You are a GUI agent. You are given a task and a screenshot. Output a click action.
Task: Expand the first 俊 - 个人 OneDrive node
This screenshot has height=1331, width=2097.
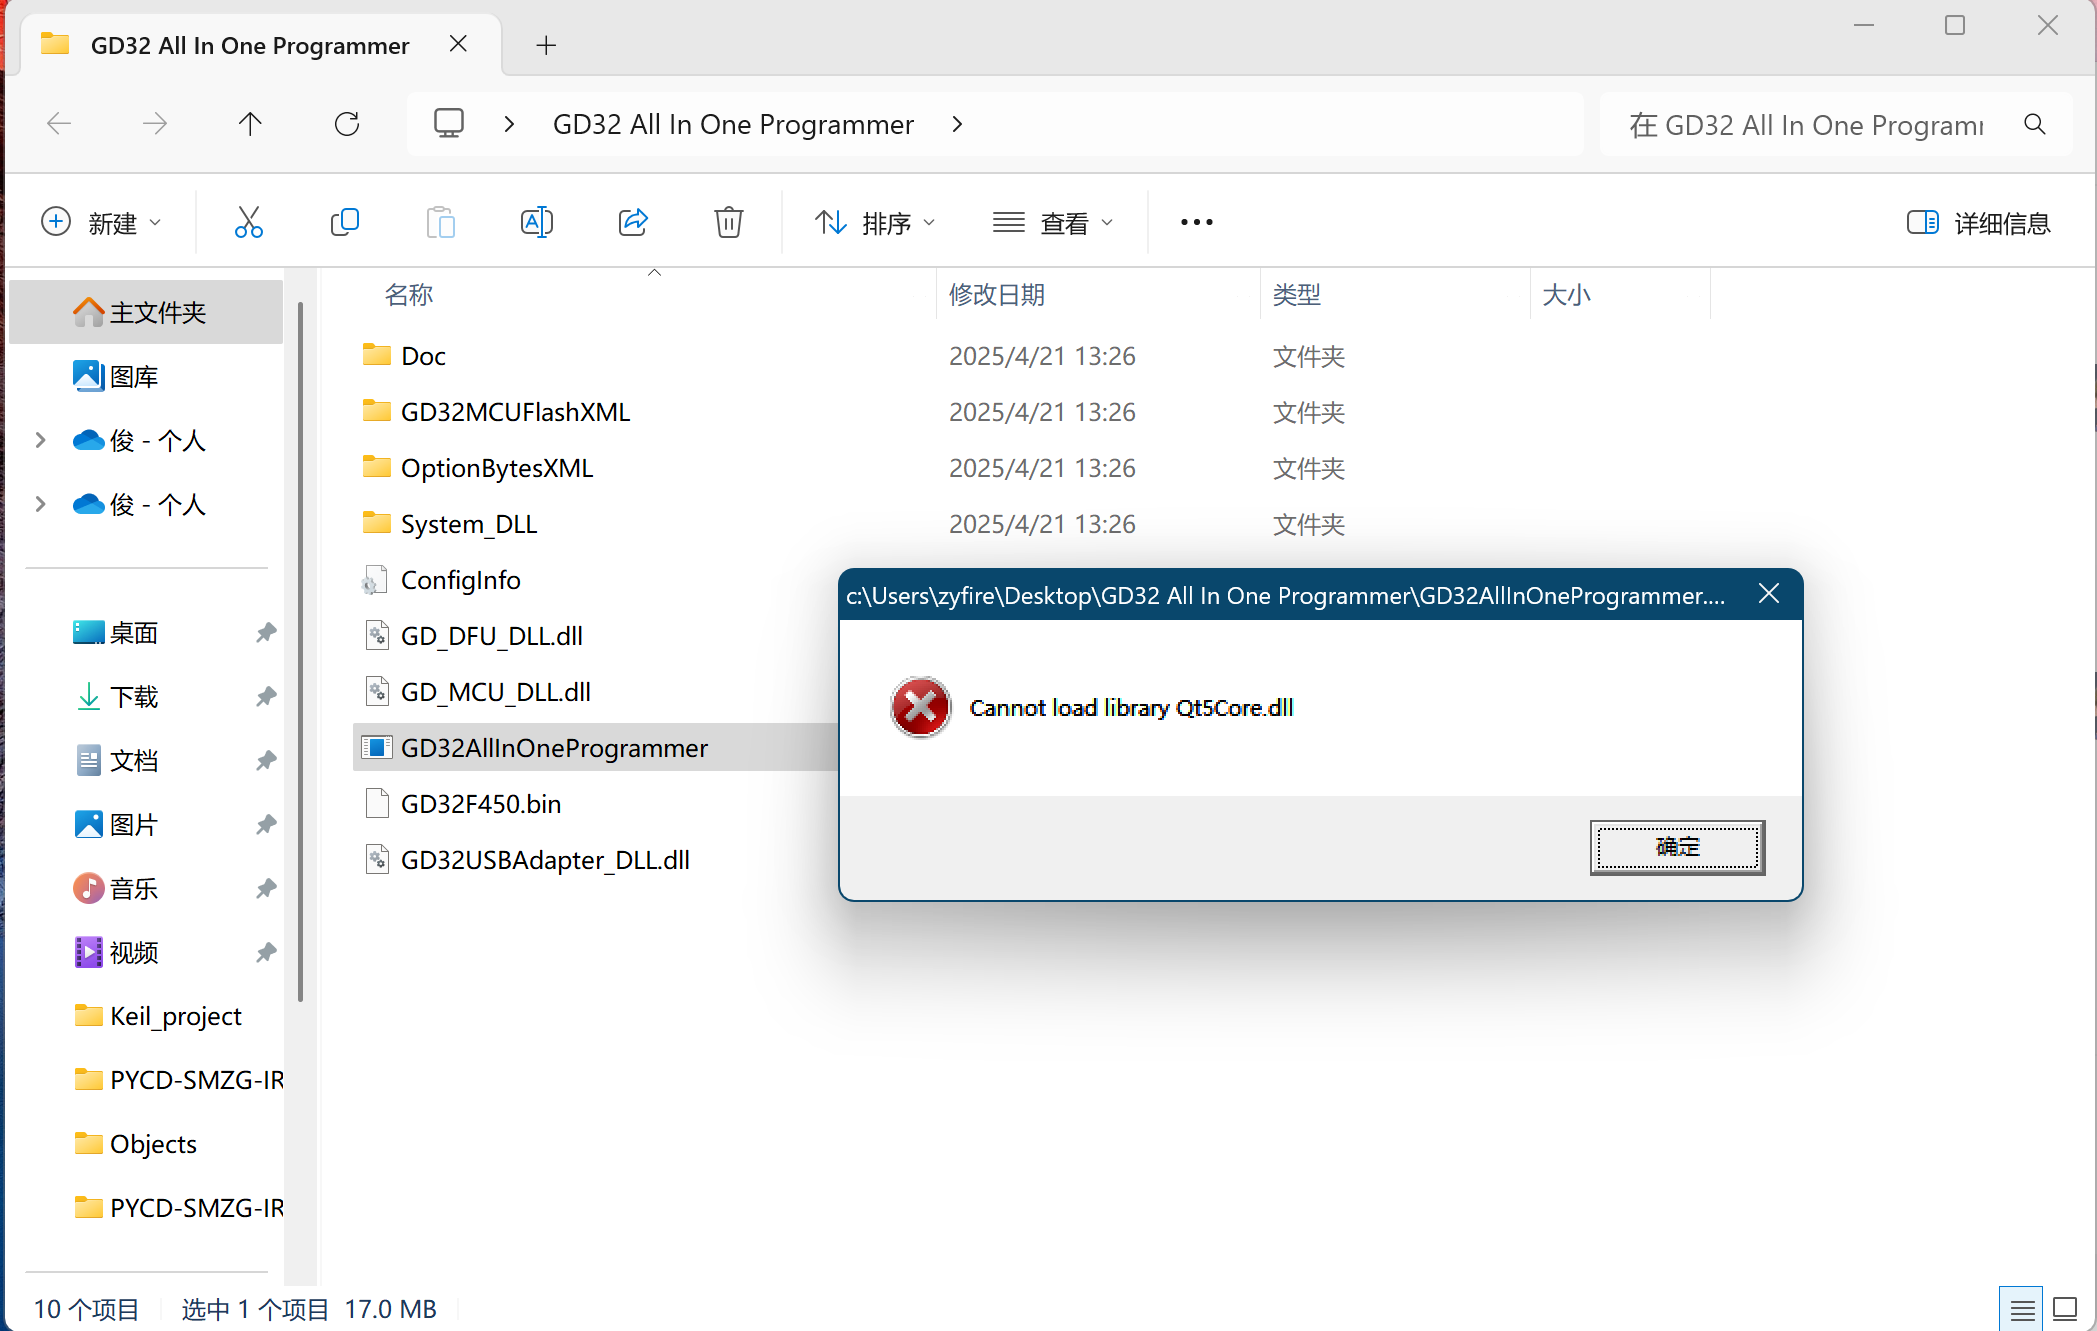pos(40,440)
